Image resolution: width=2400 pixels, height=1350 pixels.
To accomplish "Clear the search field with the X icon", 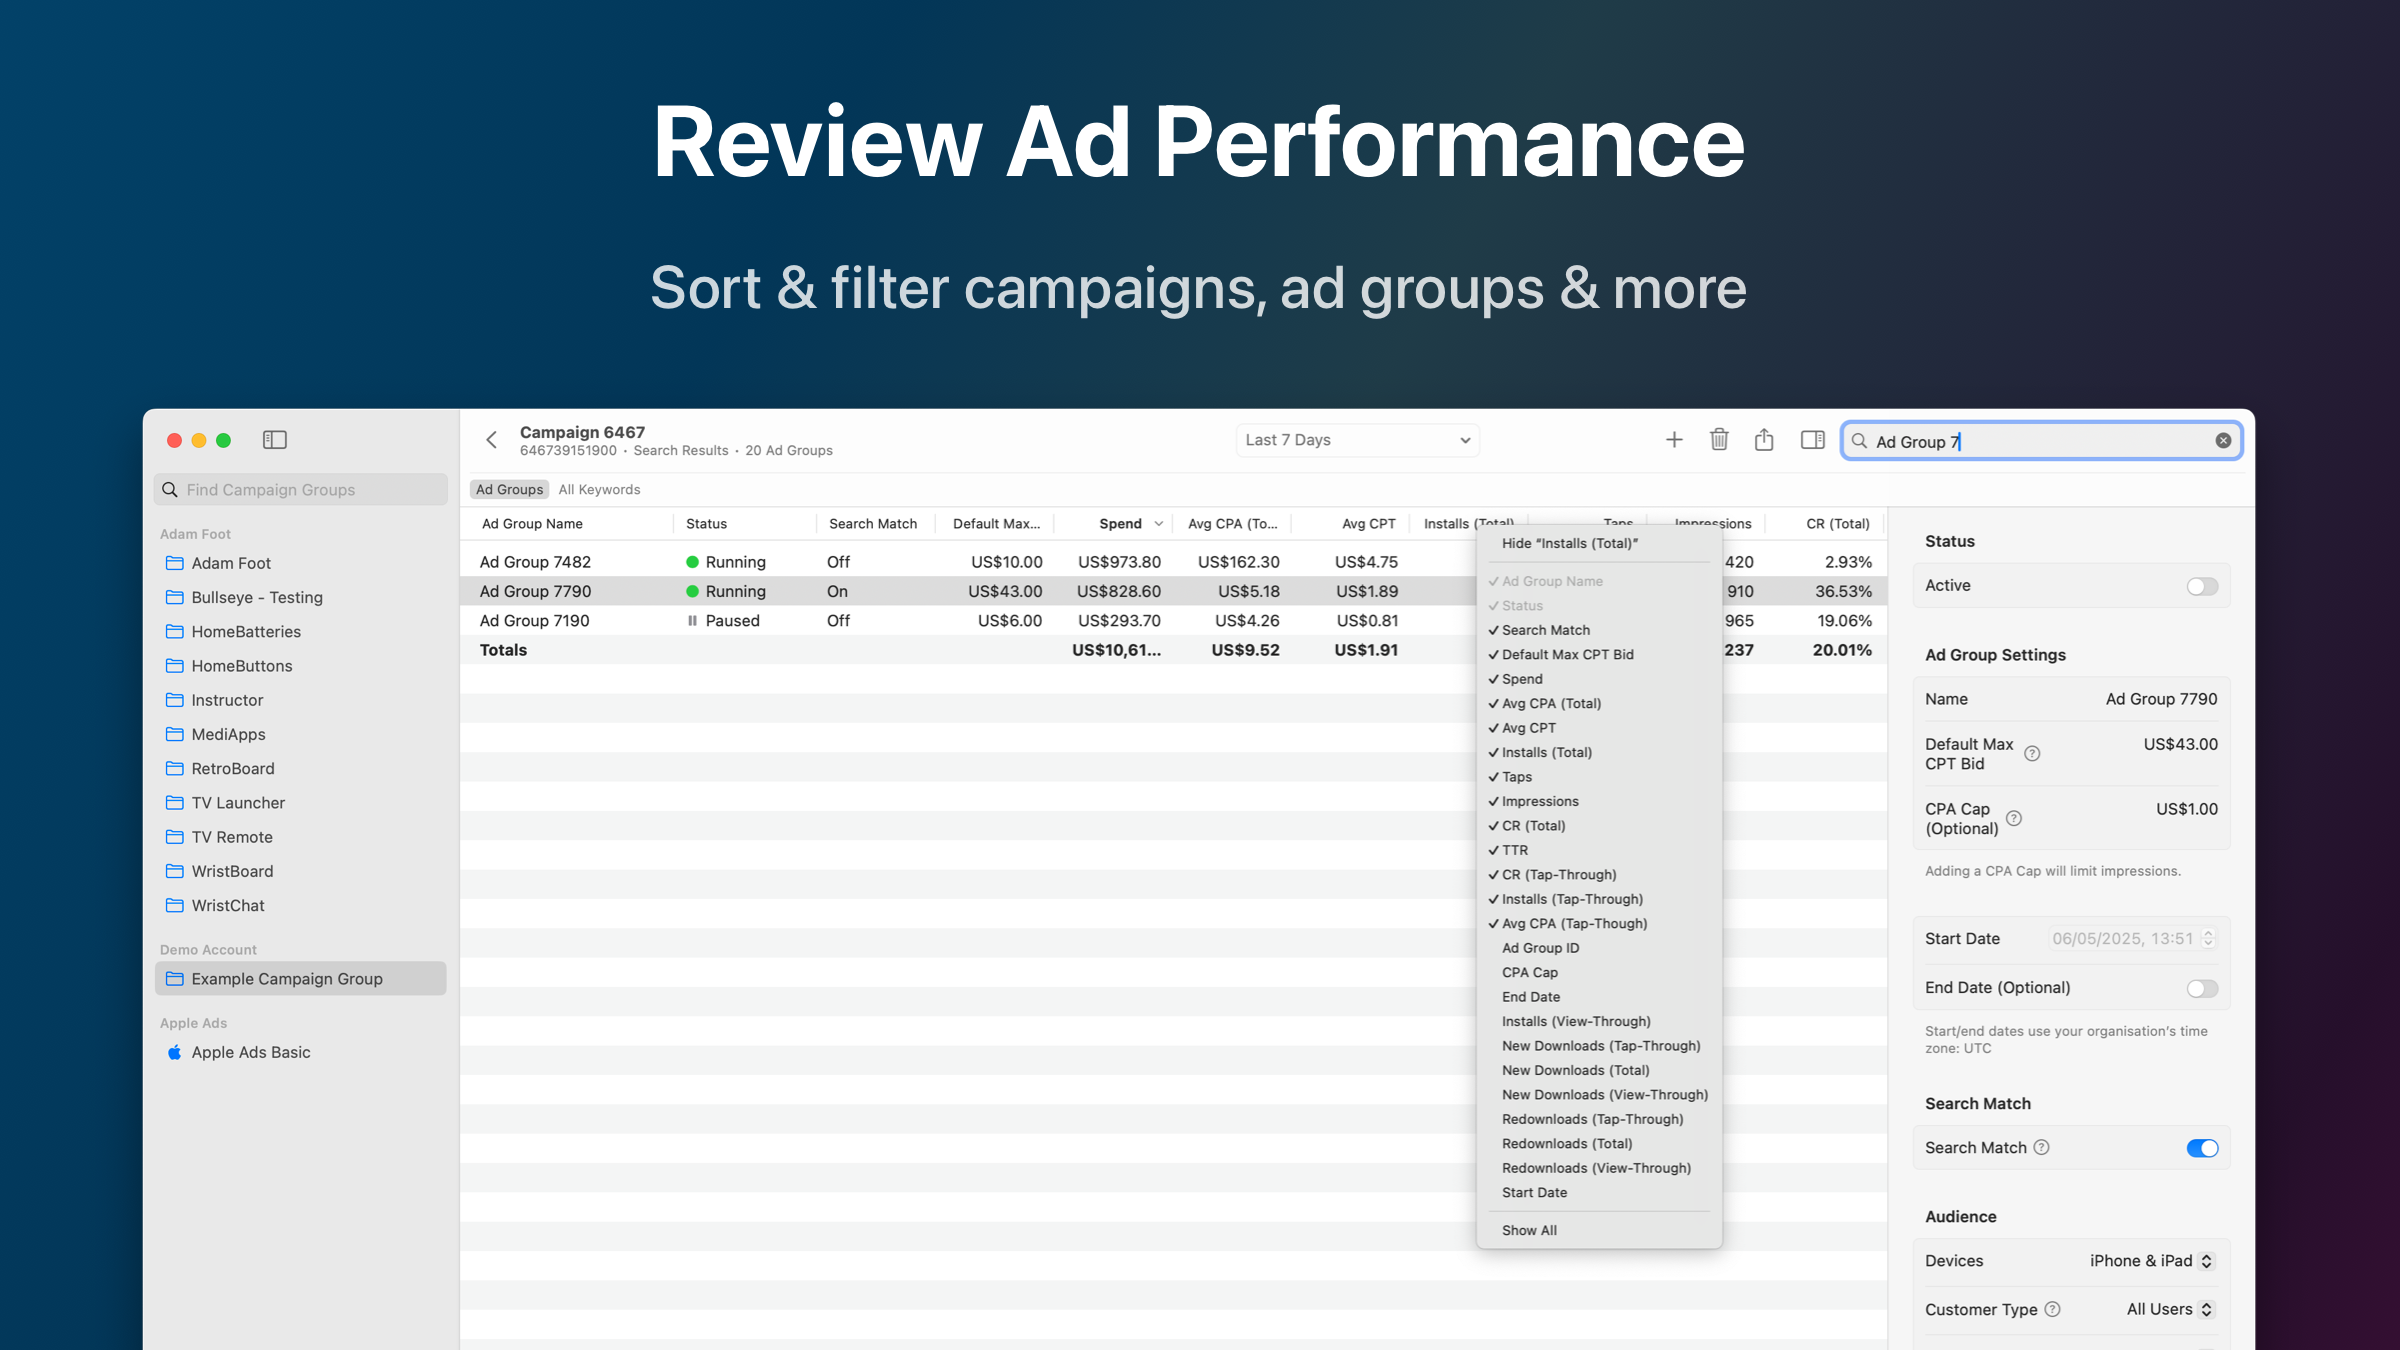I will click(x=2223, y=441).
